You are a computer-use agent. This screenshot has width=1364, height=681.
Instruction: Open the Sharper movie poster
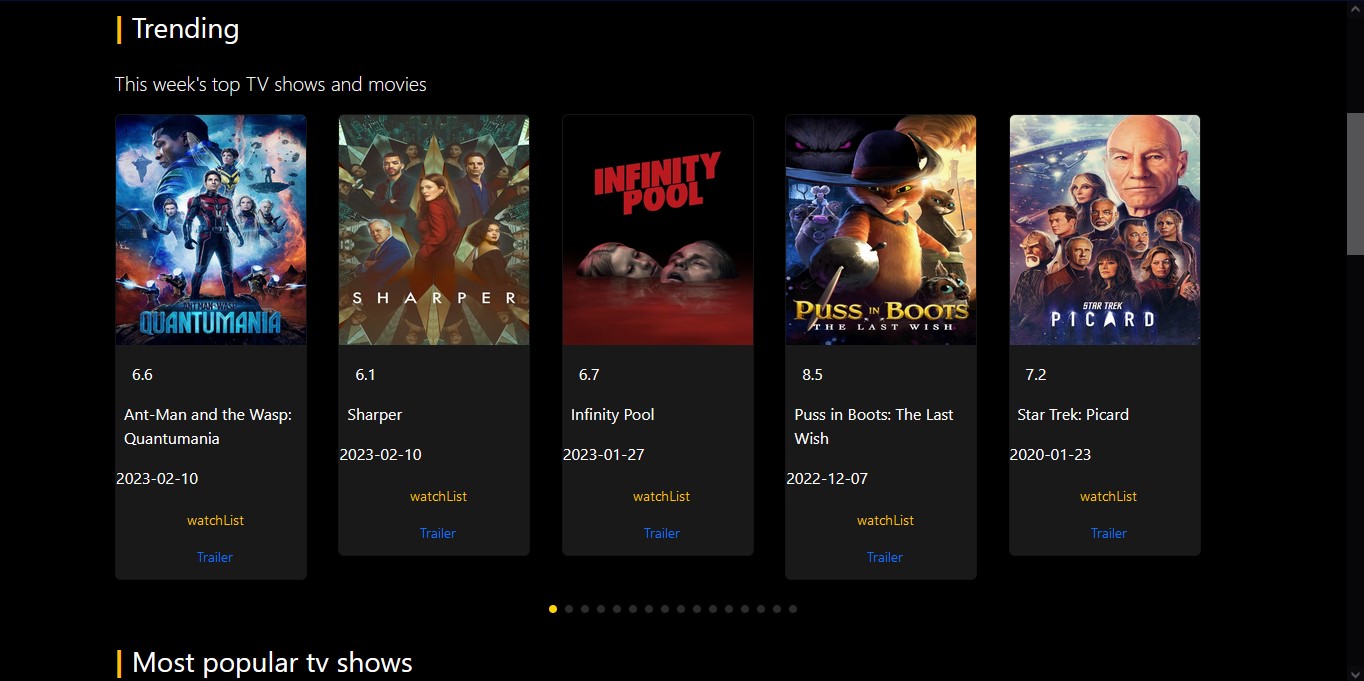tap(434, 230)
